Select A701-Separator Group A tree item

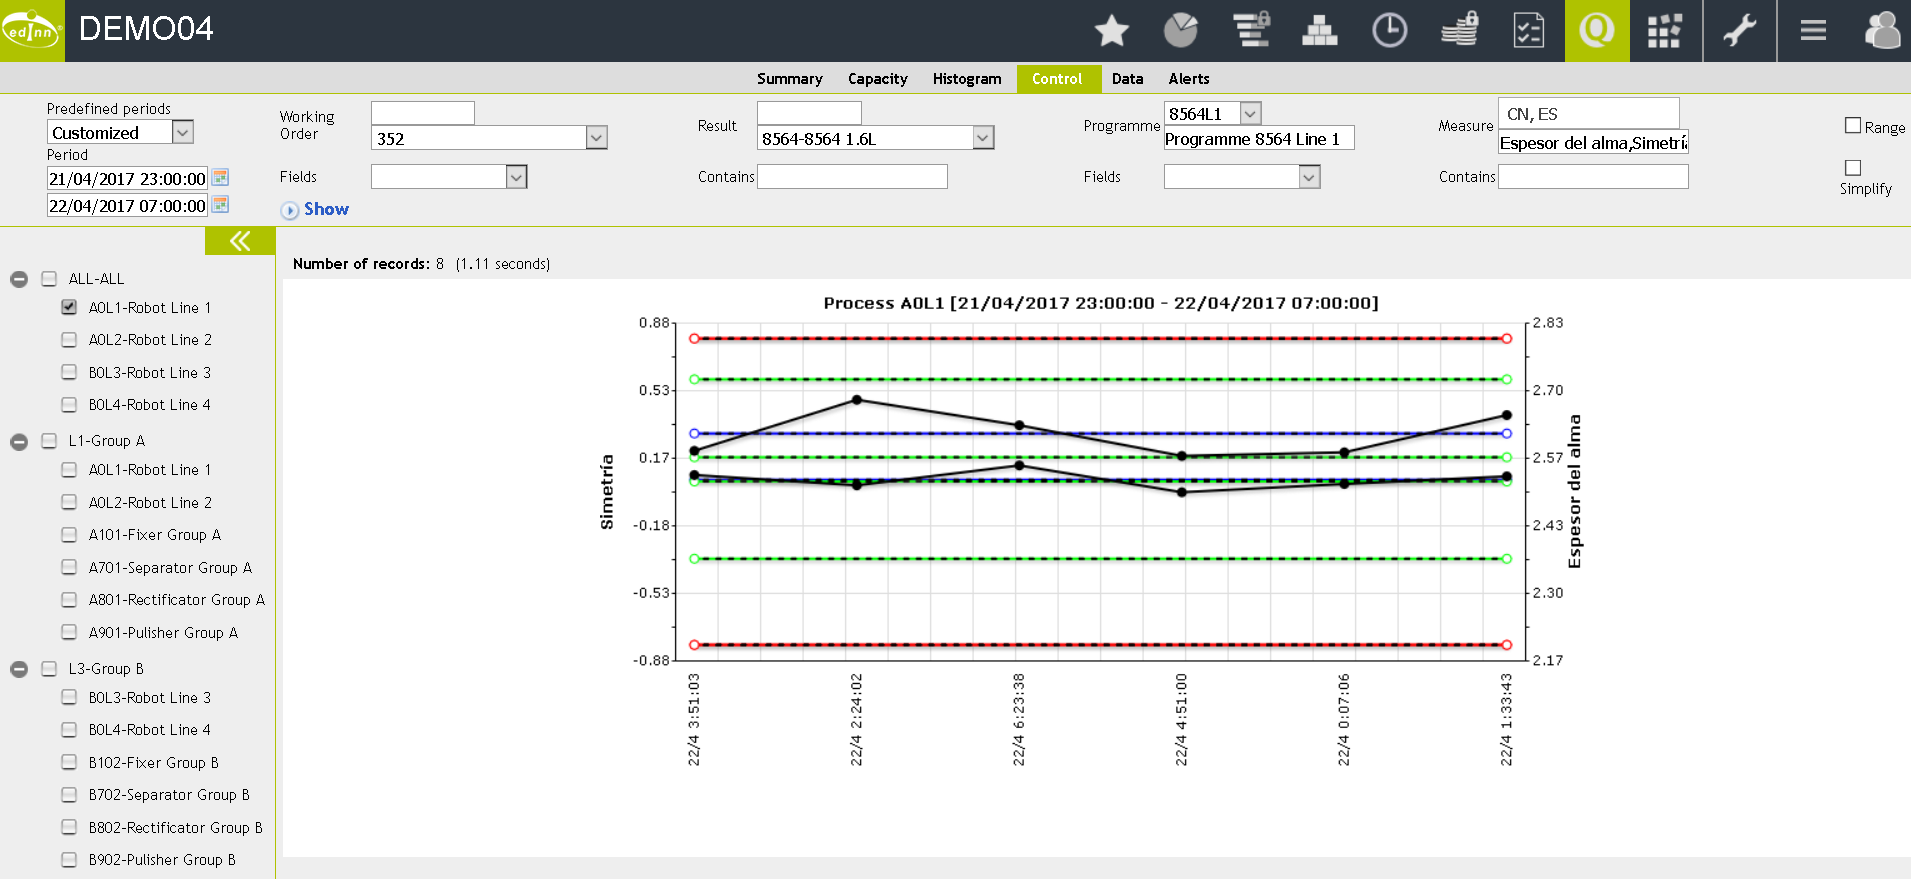(x=170, y=568)
